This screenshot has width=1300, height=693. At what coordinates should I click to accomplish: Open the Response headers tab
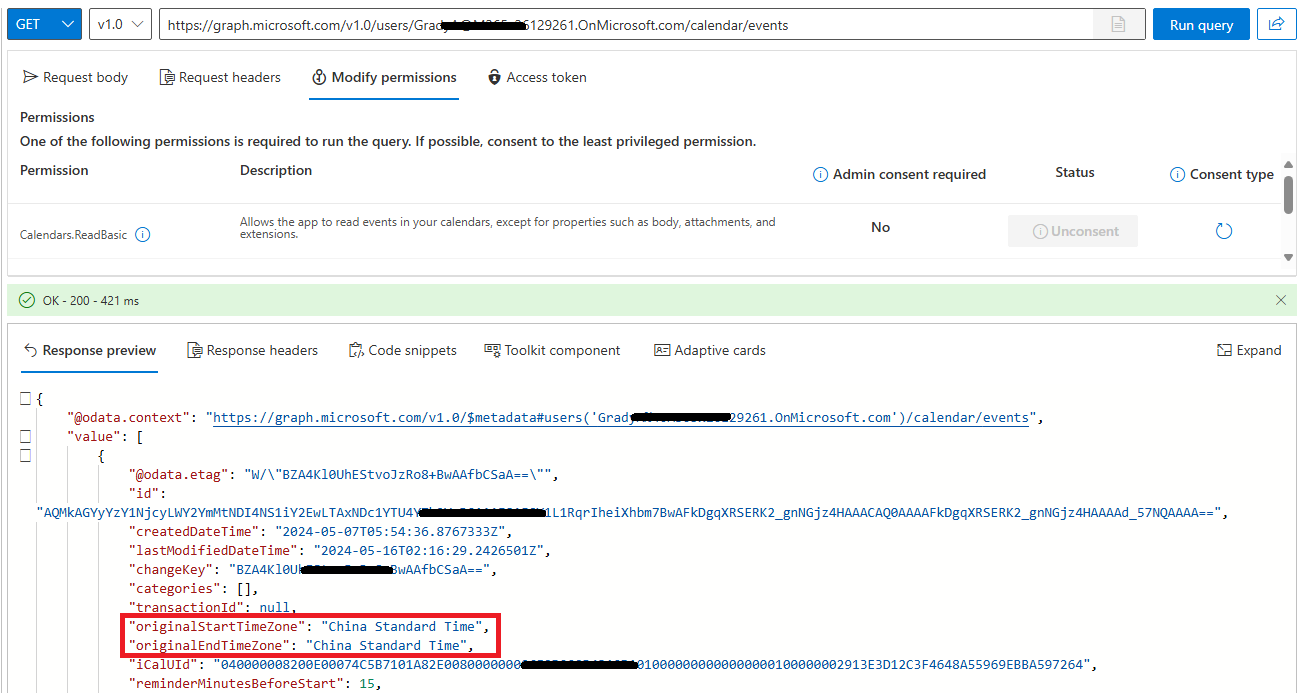pos(253,350)
